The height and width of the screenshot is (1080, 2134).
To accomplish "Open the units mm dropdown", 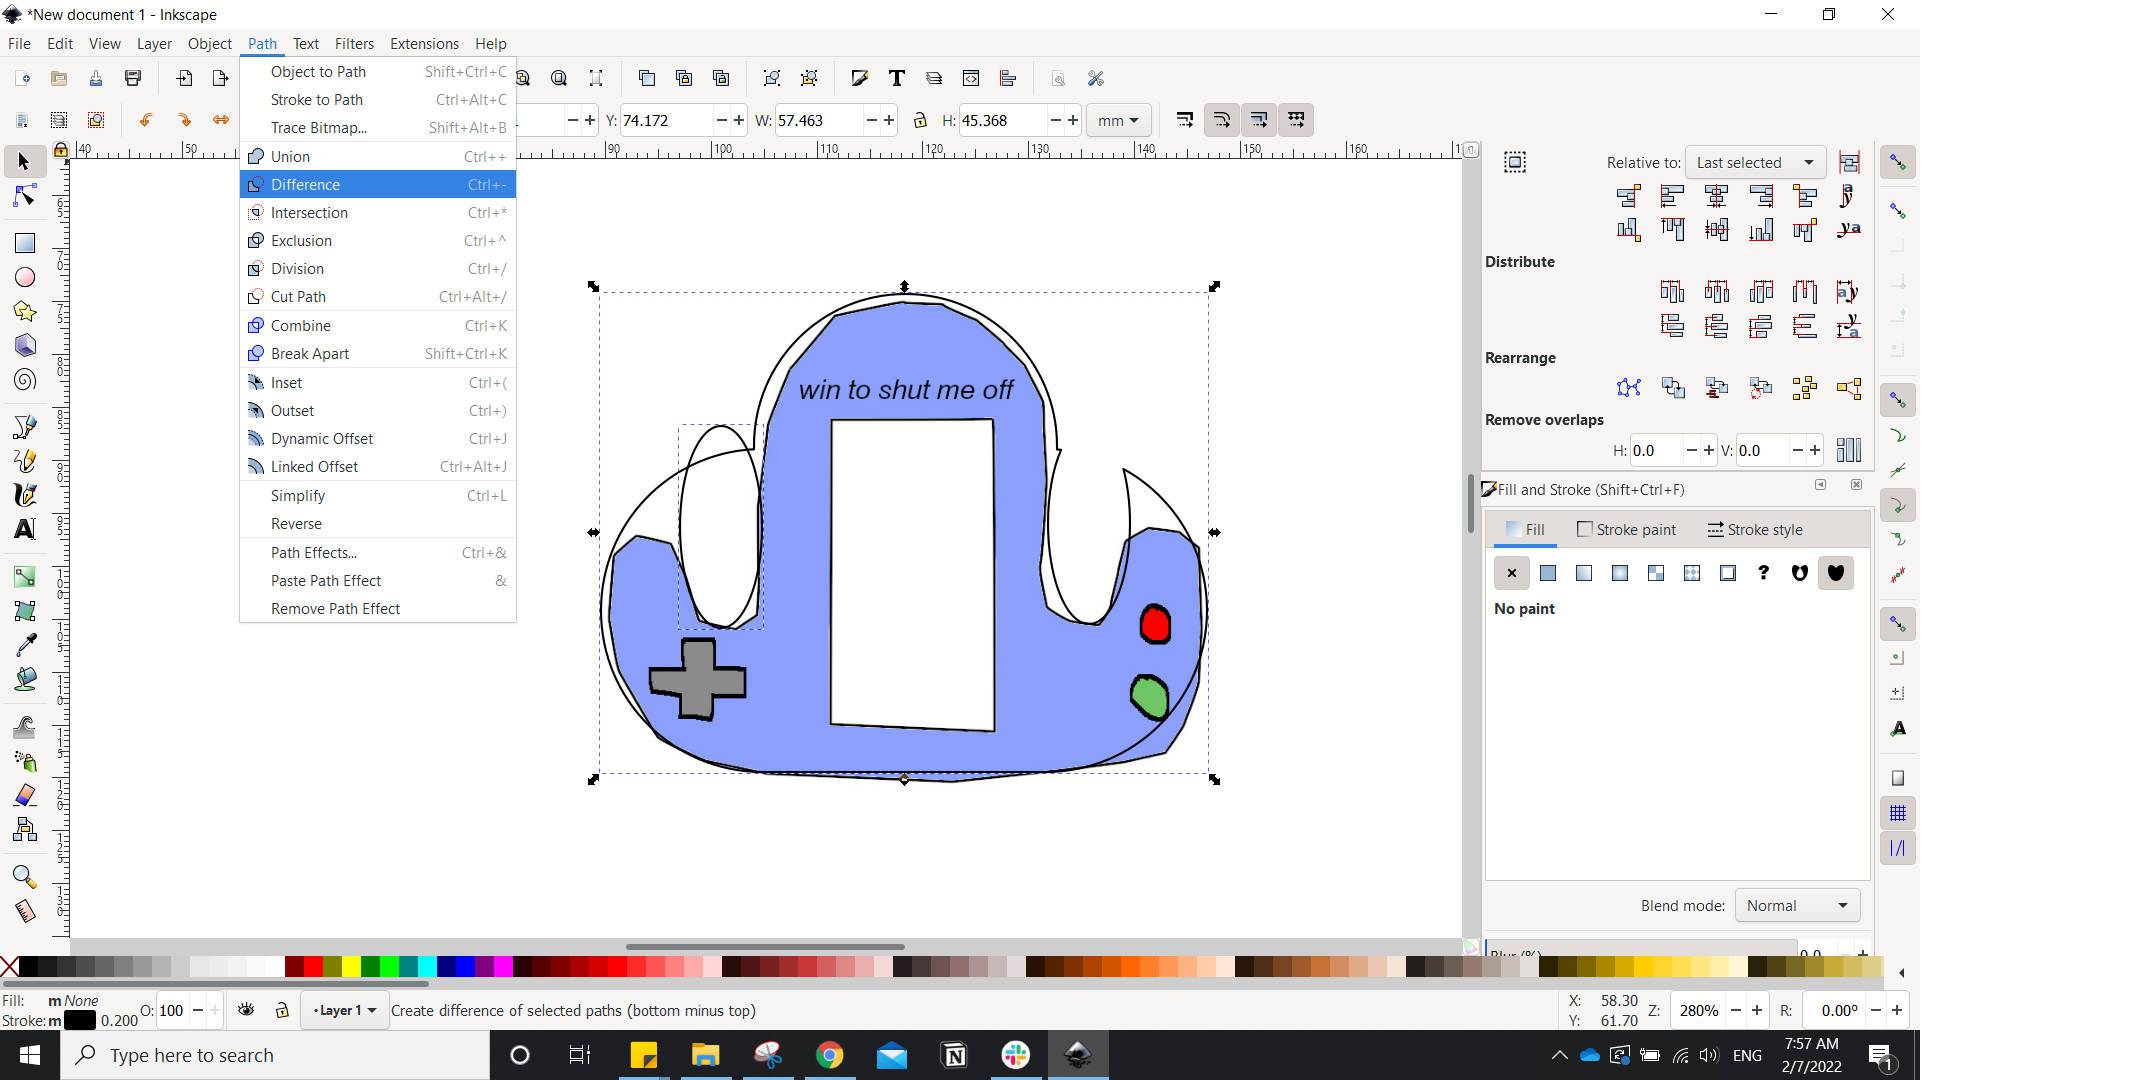I will pos(1117,120).
